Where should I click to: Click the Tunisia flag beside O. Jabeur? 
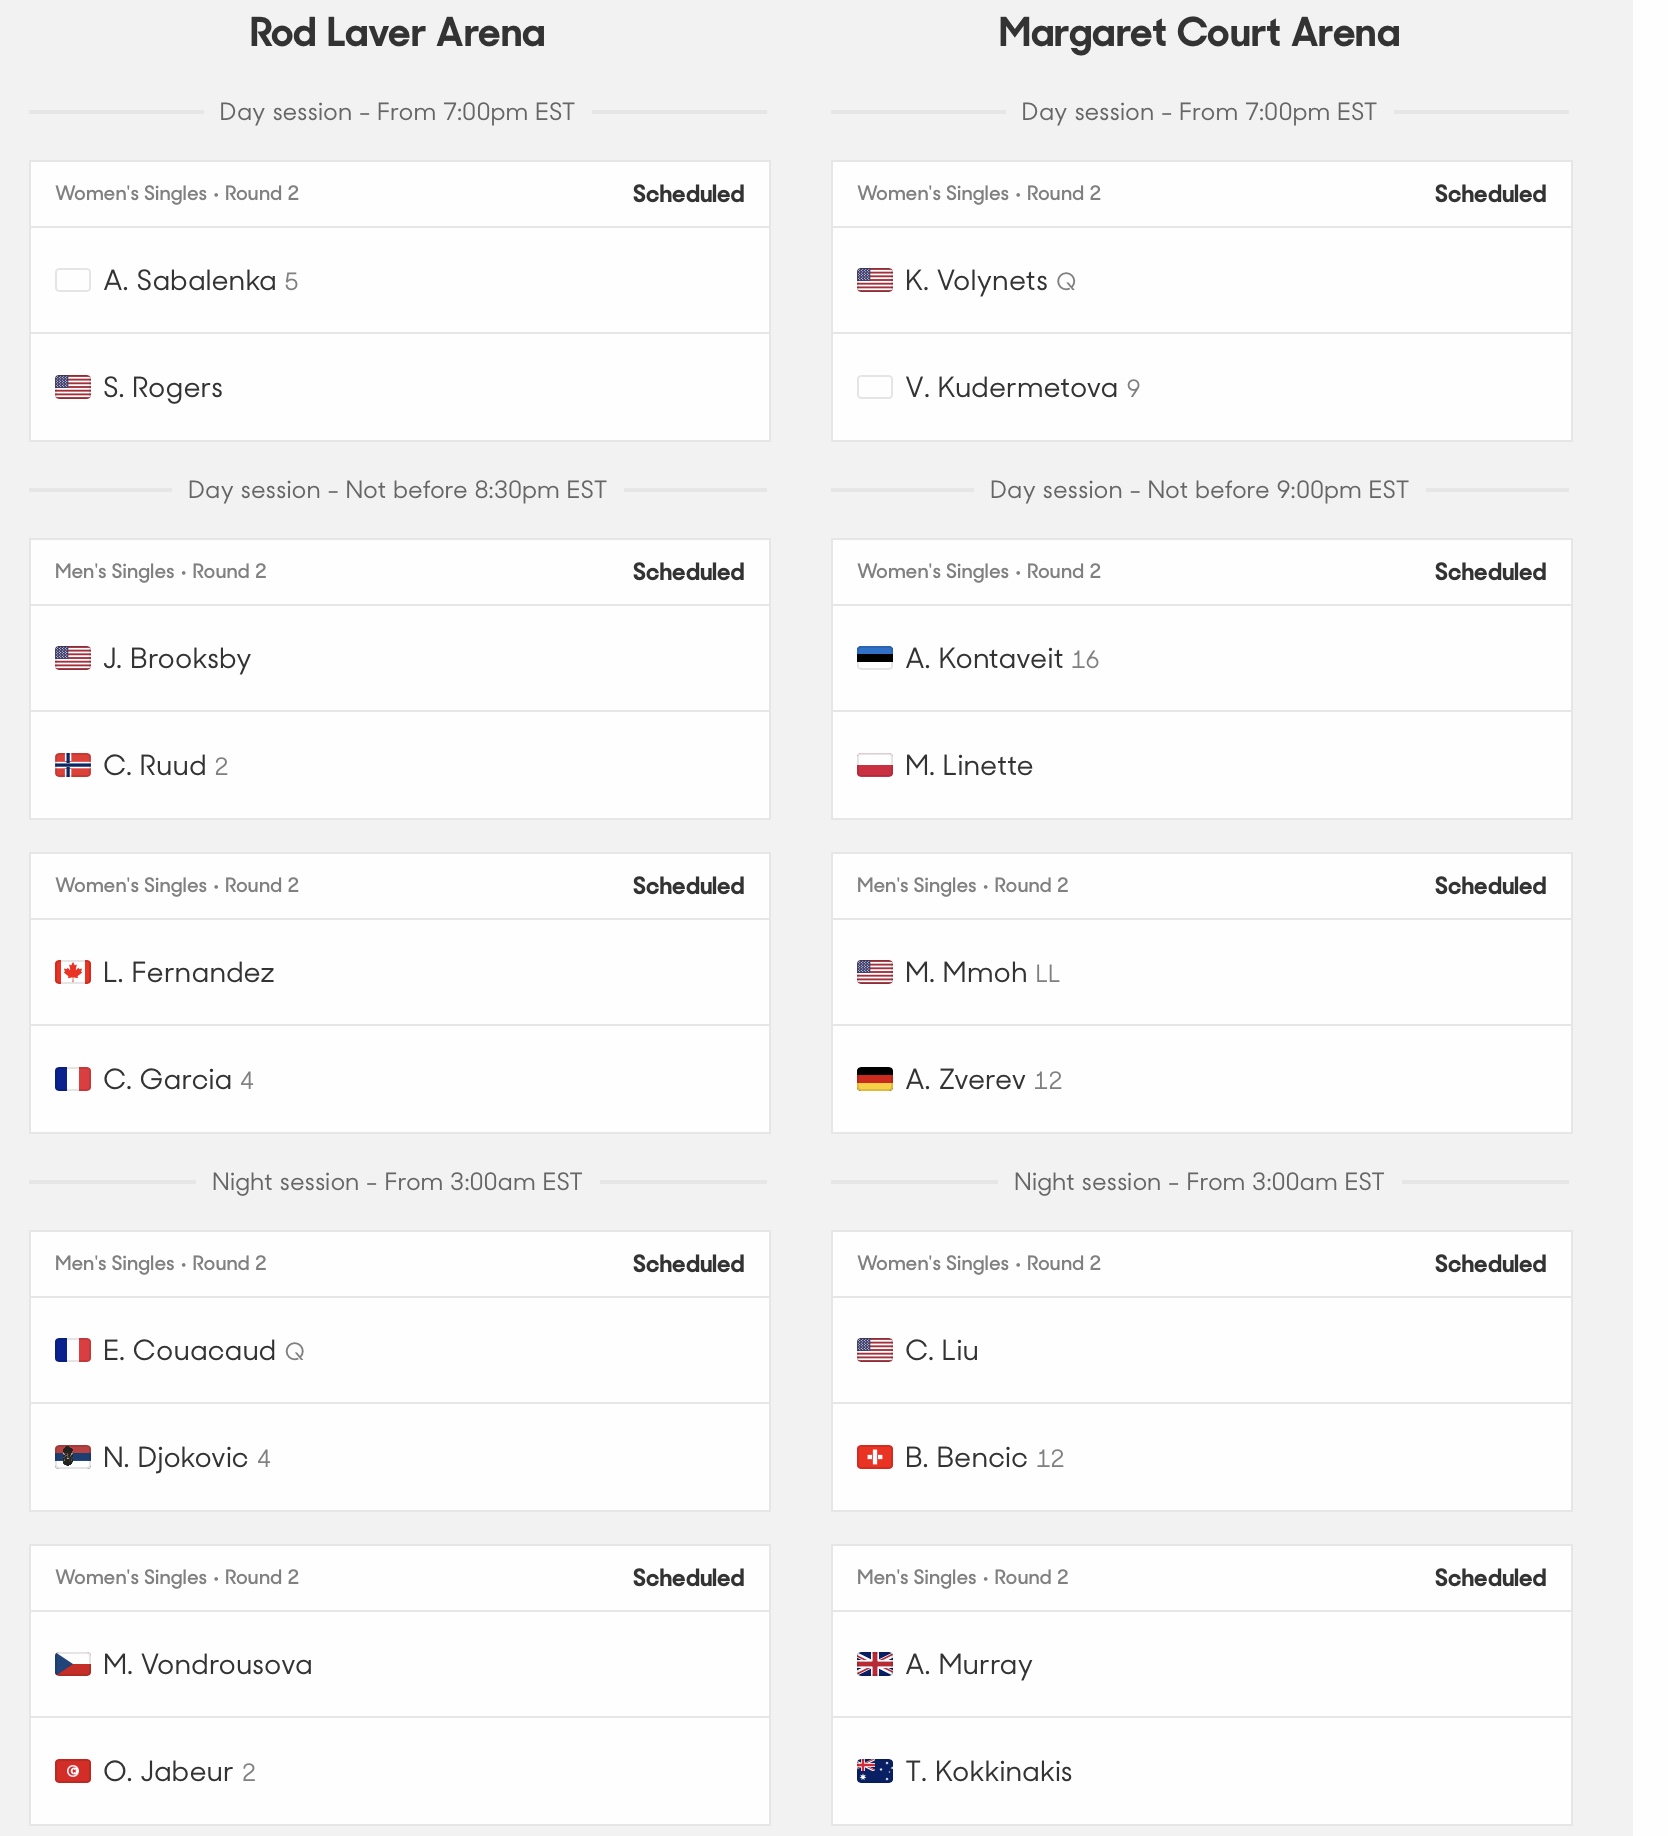pyautogui.click(x=73, y=1771)
